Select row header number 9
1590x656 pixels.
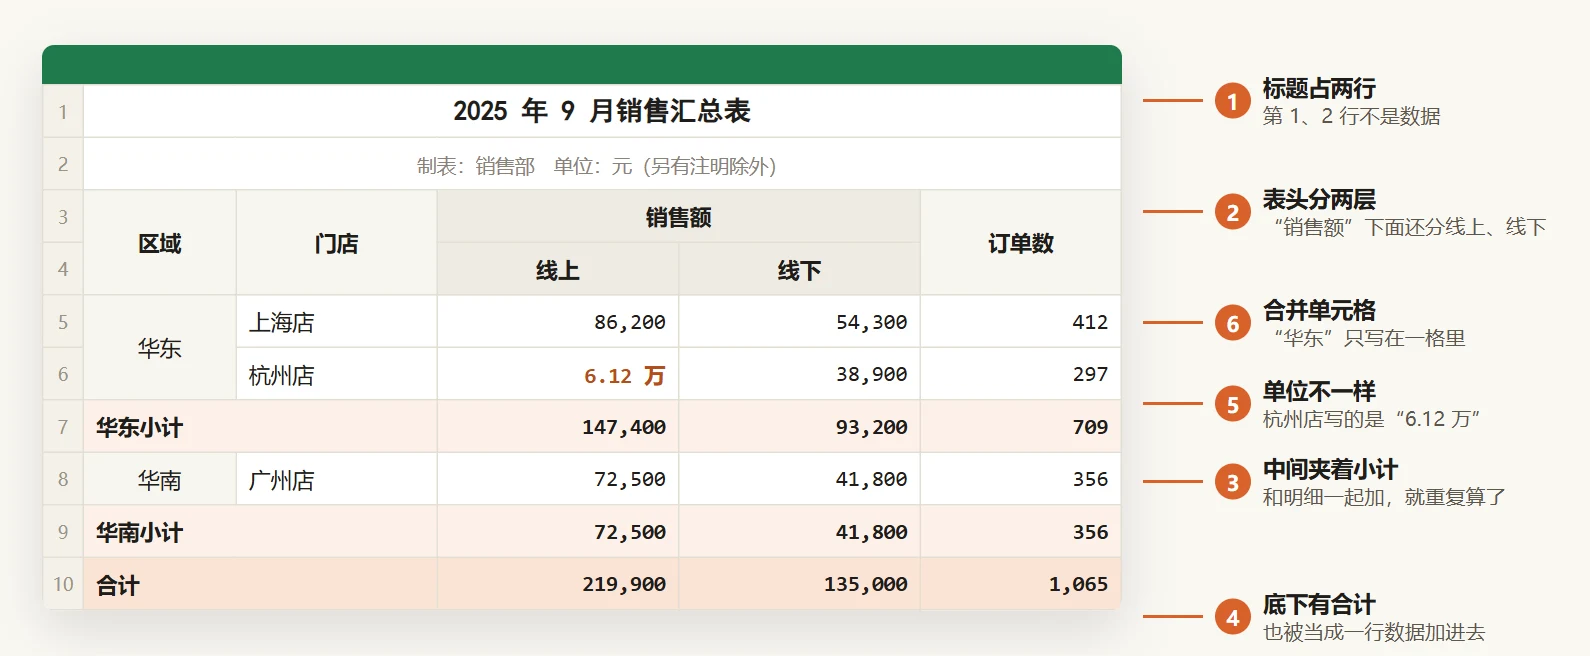(63, 532)
